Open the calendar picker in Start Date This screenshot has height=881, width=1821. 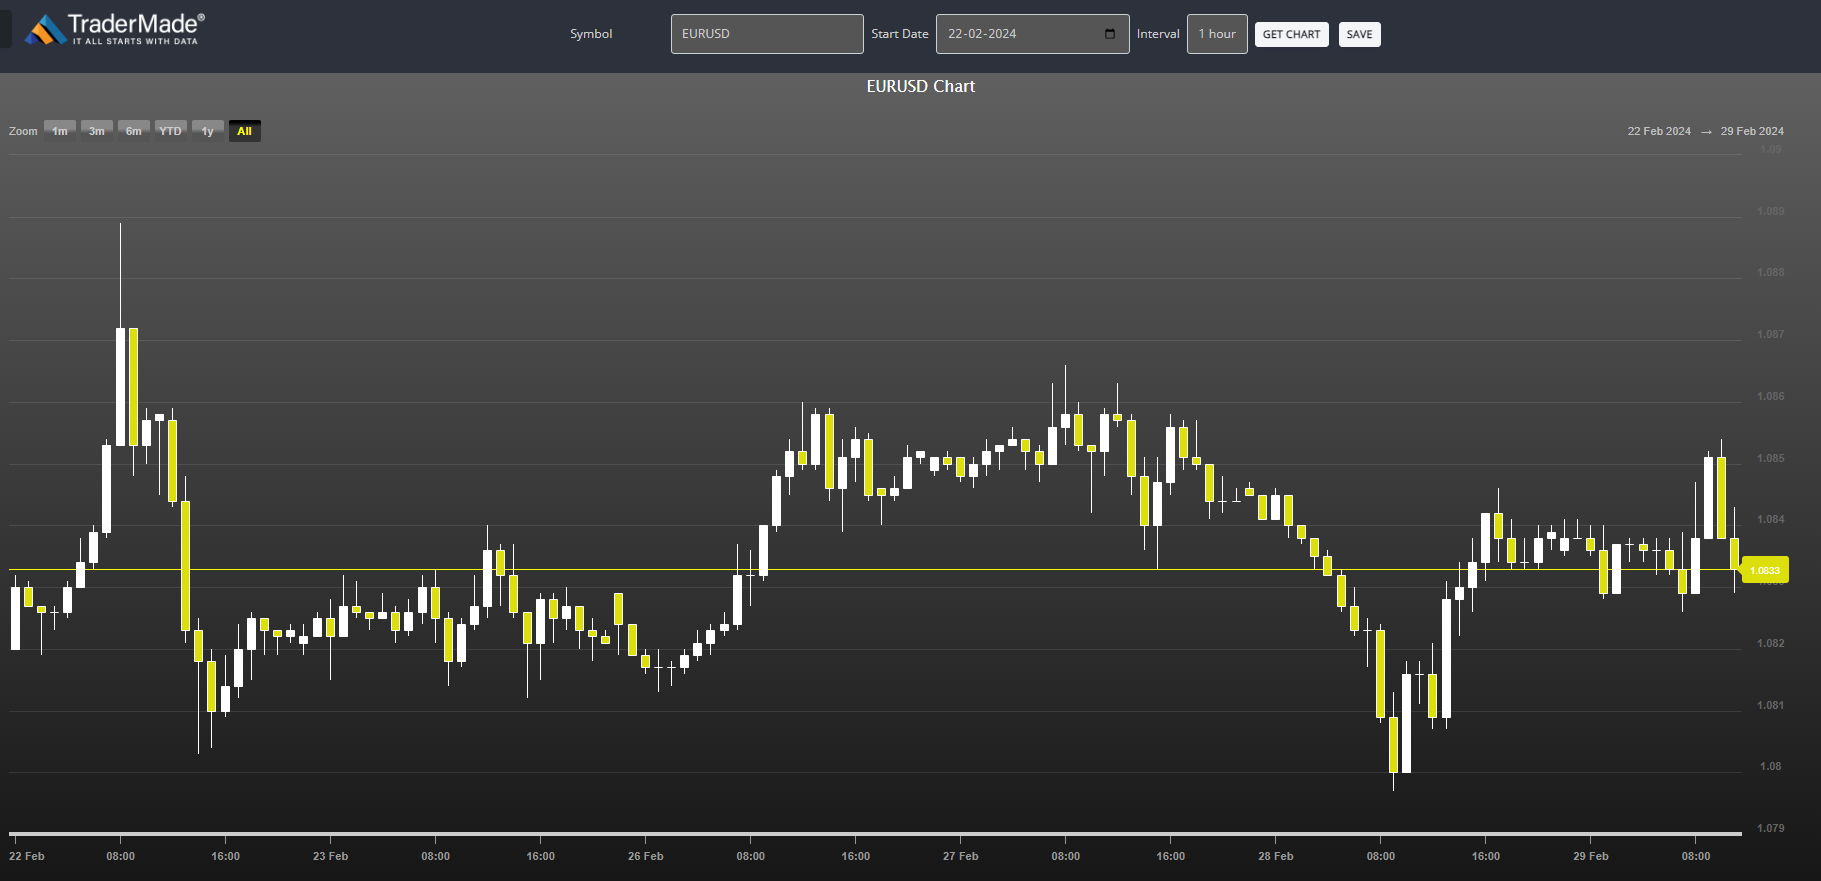[x=1110, y=34]
